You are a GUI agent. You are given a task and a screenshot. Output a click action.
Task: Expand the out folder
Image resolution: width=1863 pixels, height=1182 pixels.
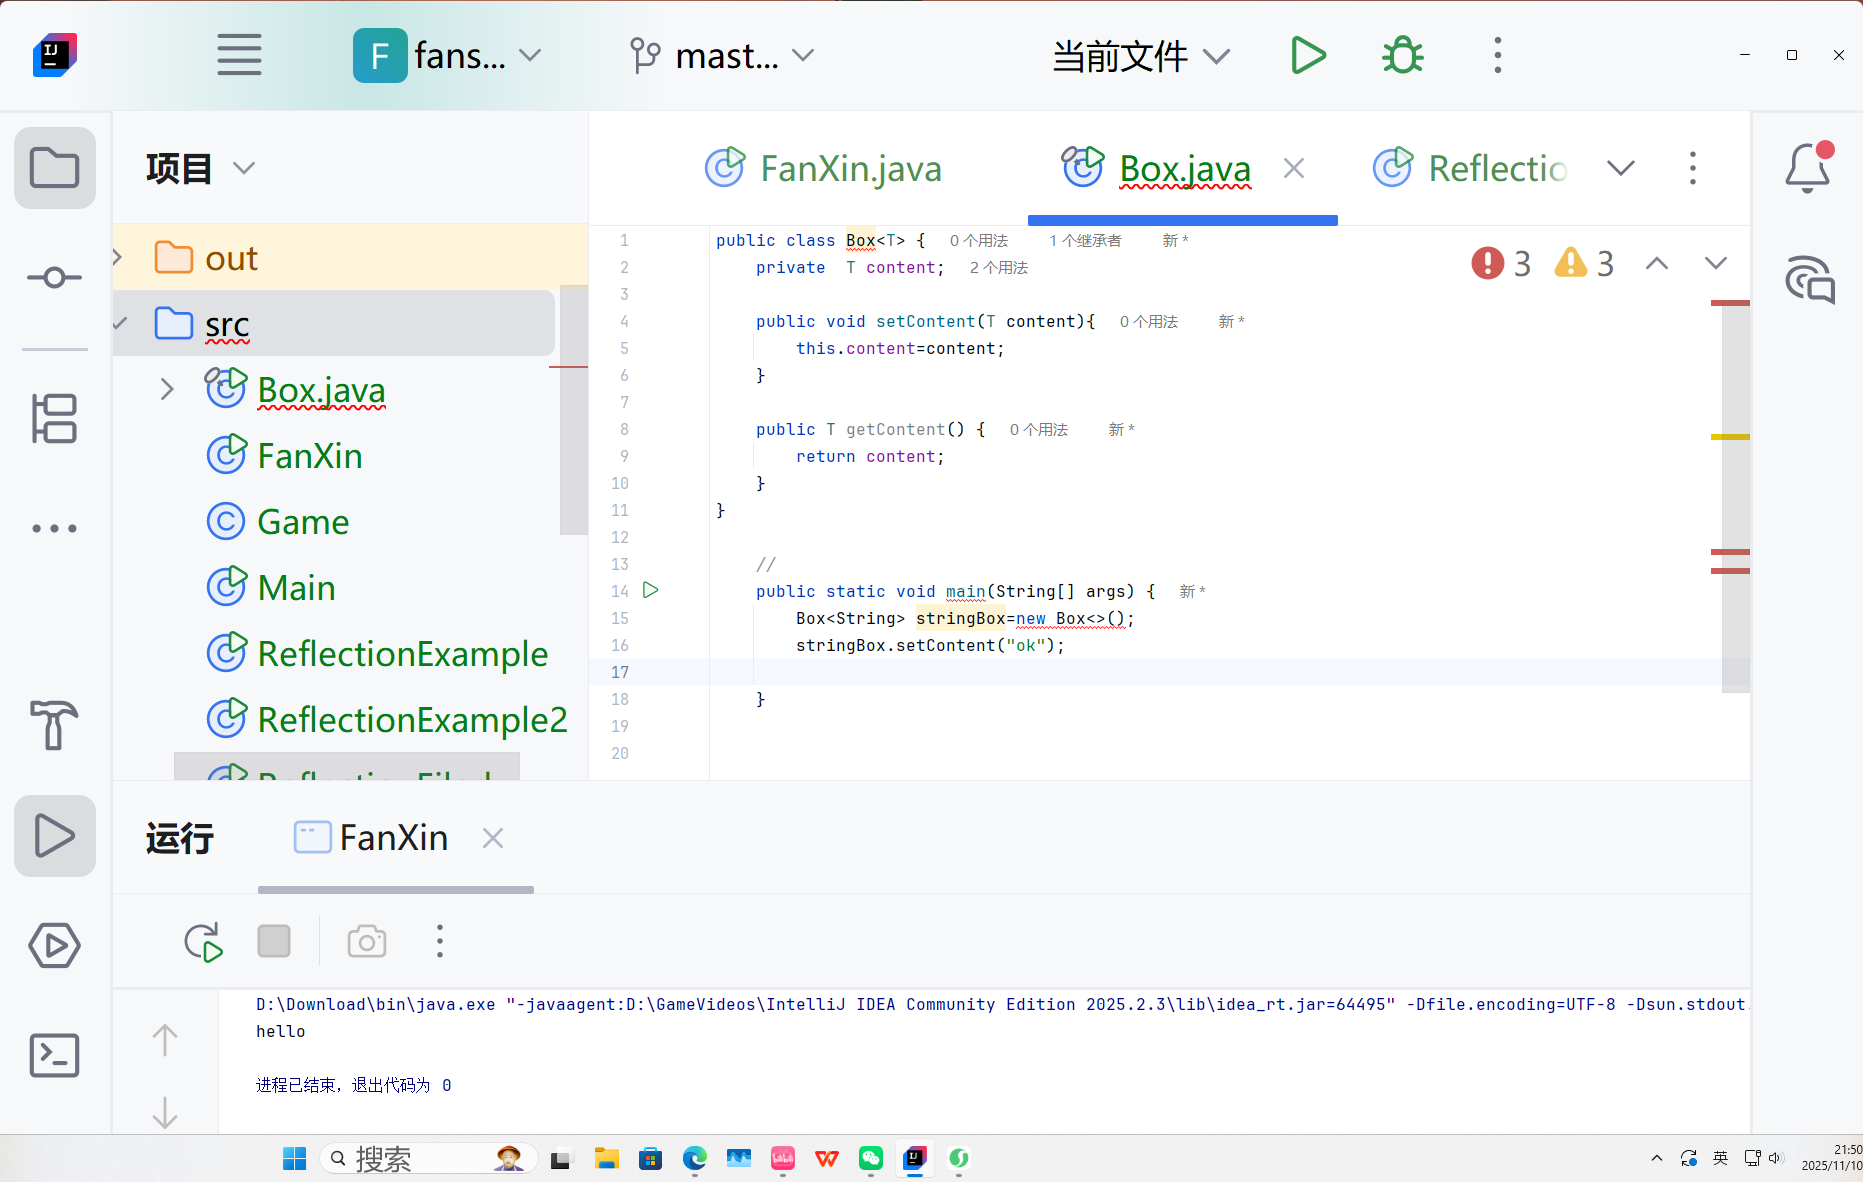coord(118,257)
